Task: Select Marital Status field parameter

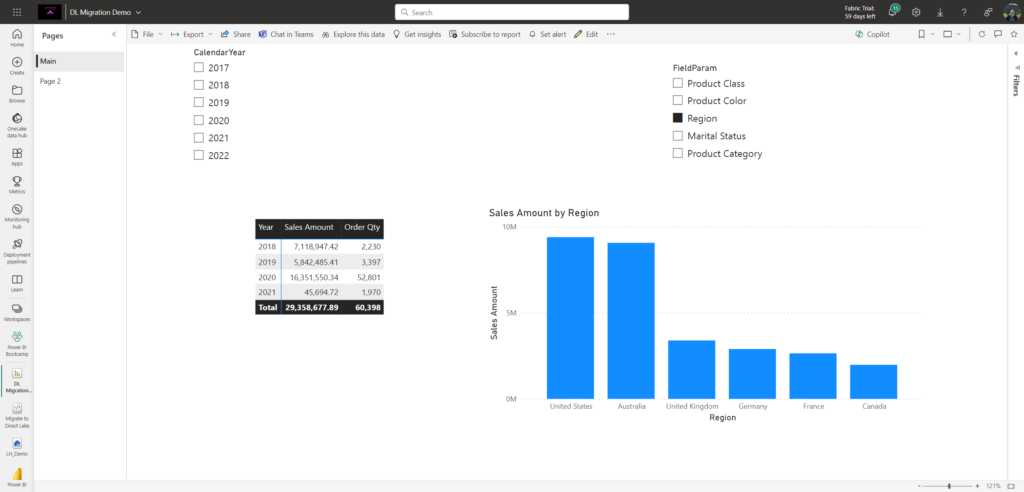Action: coord(678,136)
